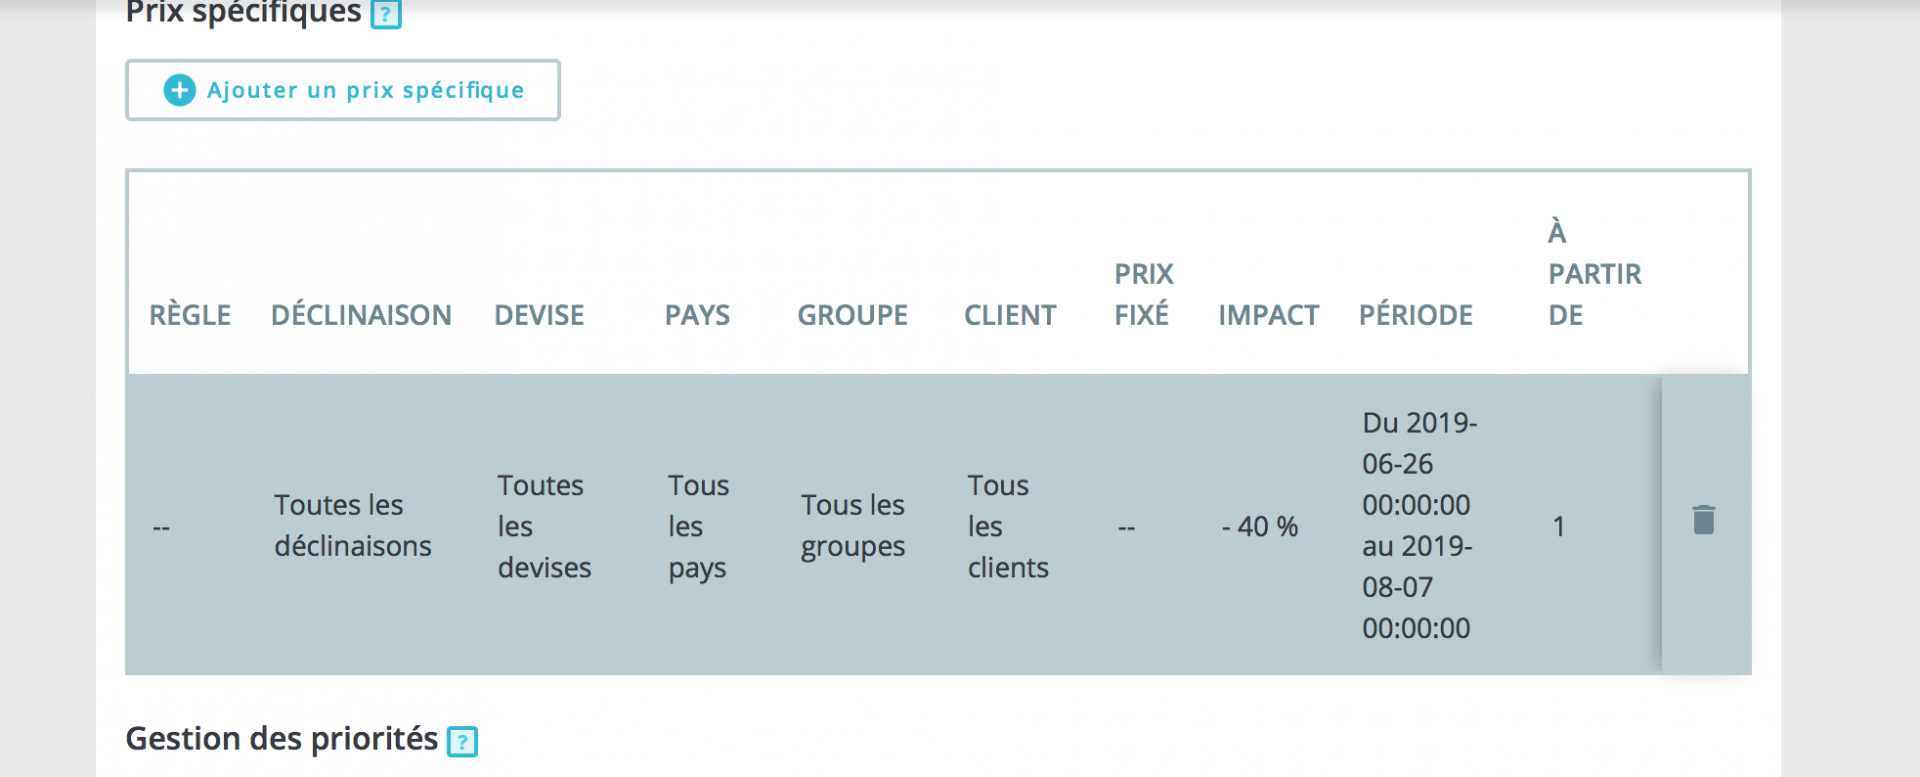This screenshot has height=777, width=1920.
Task: Click the DEVISE column header
Action: [539, 315]
